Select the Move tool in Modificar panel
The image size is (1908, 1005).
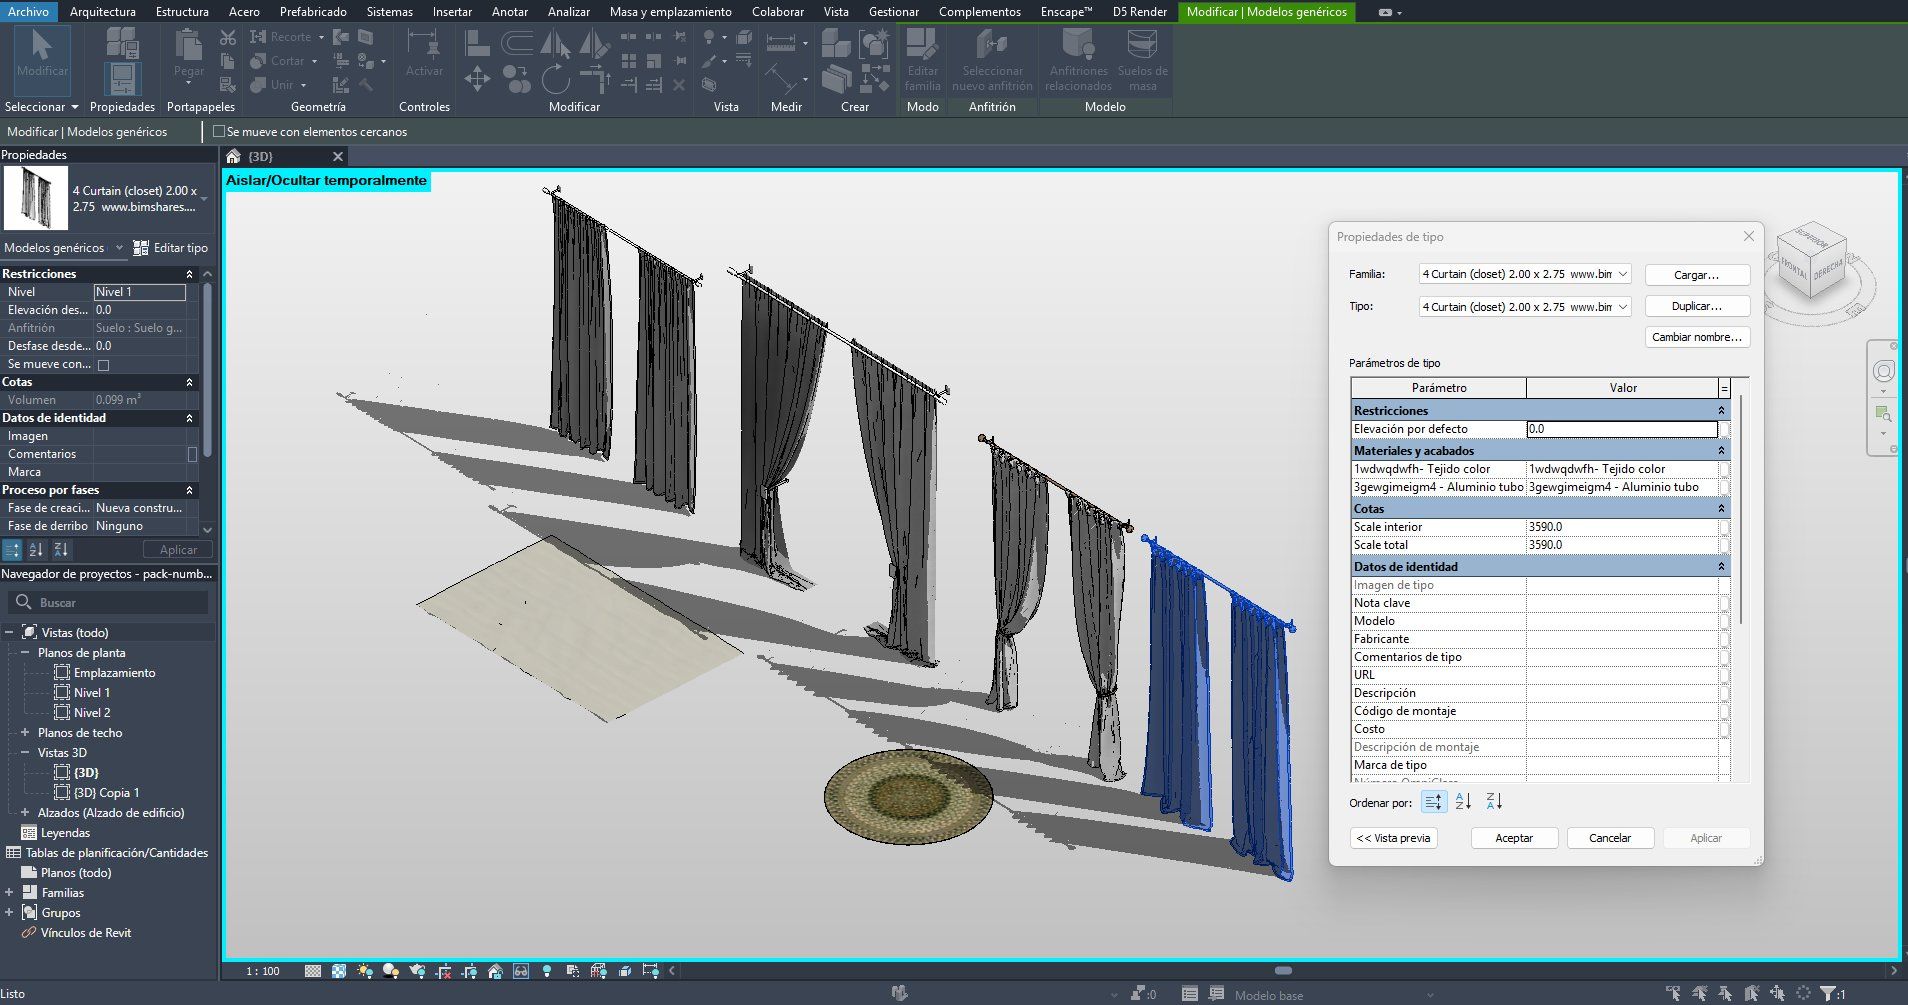coord(477,79)
